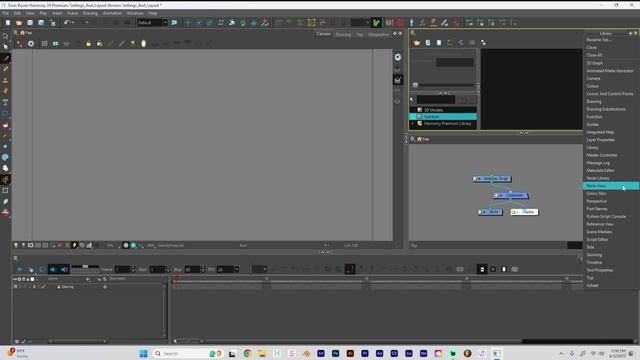This screenshot has width=640, height=360.
Task: Click the Open Scene folder icon
Action: (19, 23)
